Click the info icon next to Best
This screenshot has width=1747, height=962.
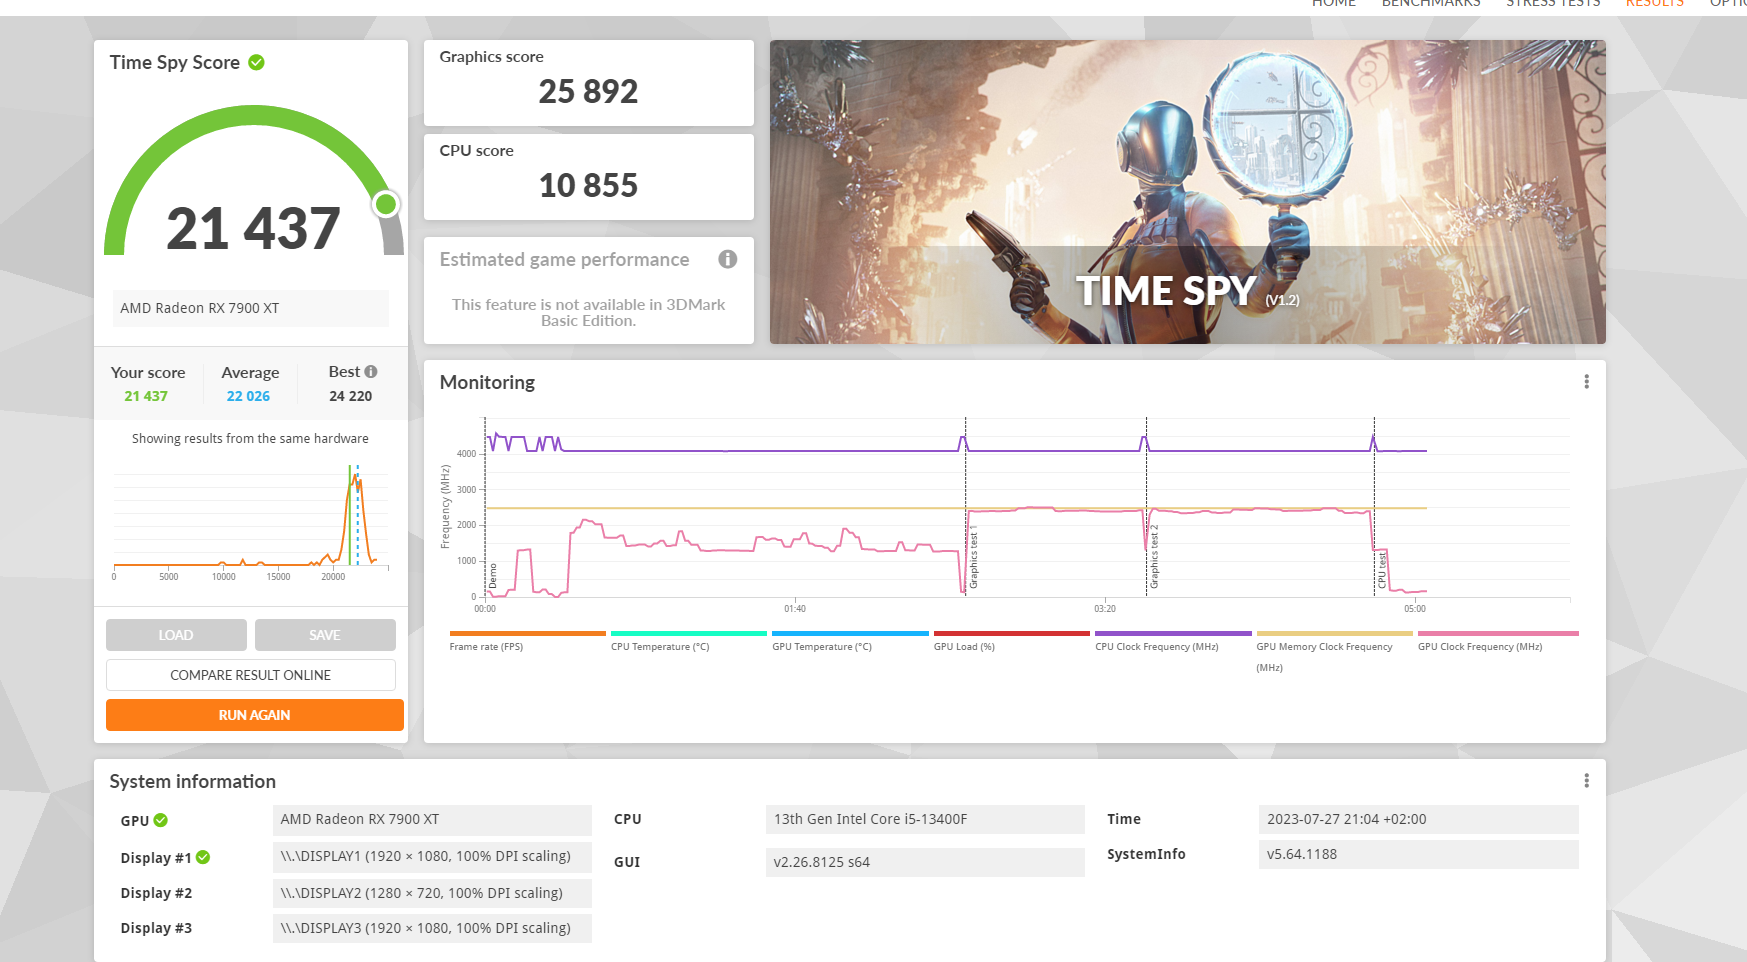point(371,372)
